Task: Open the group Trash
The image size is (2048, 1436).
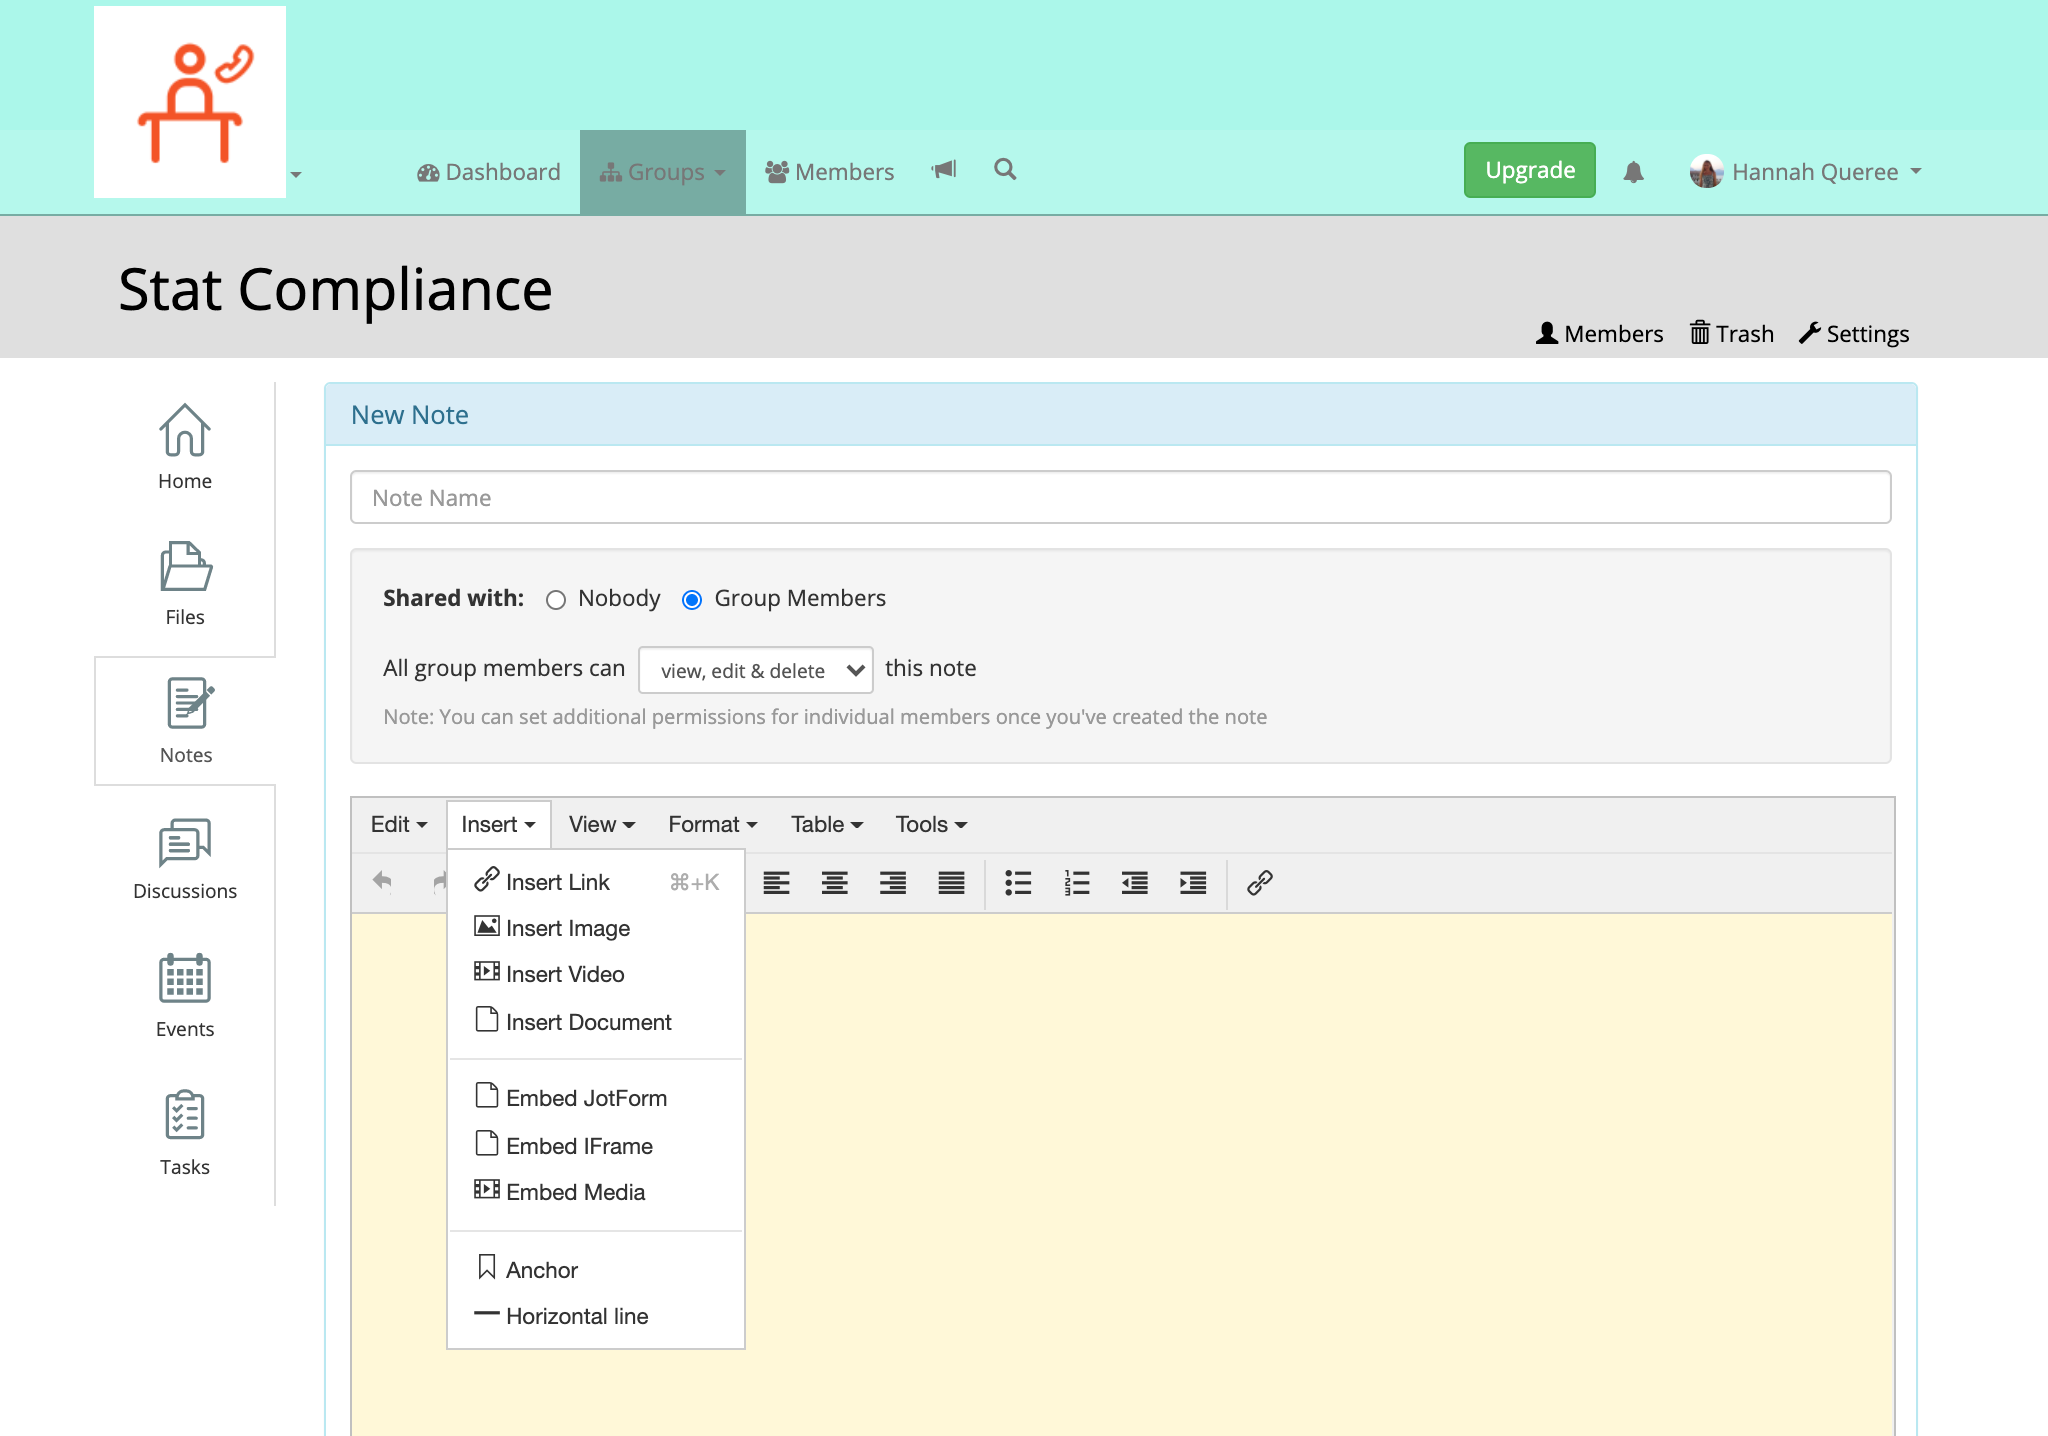Action: [1732, 334]
